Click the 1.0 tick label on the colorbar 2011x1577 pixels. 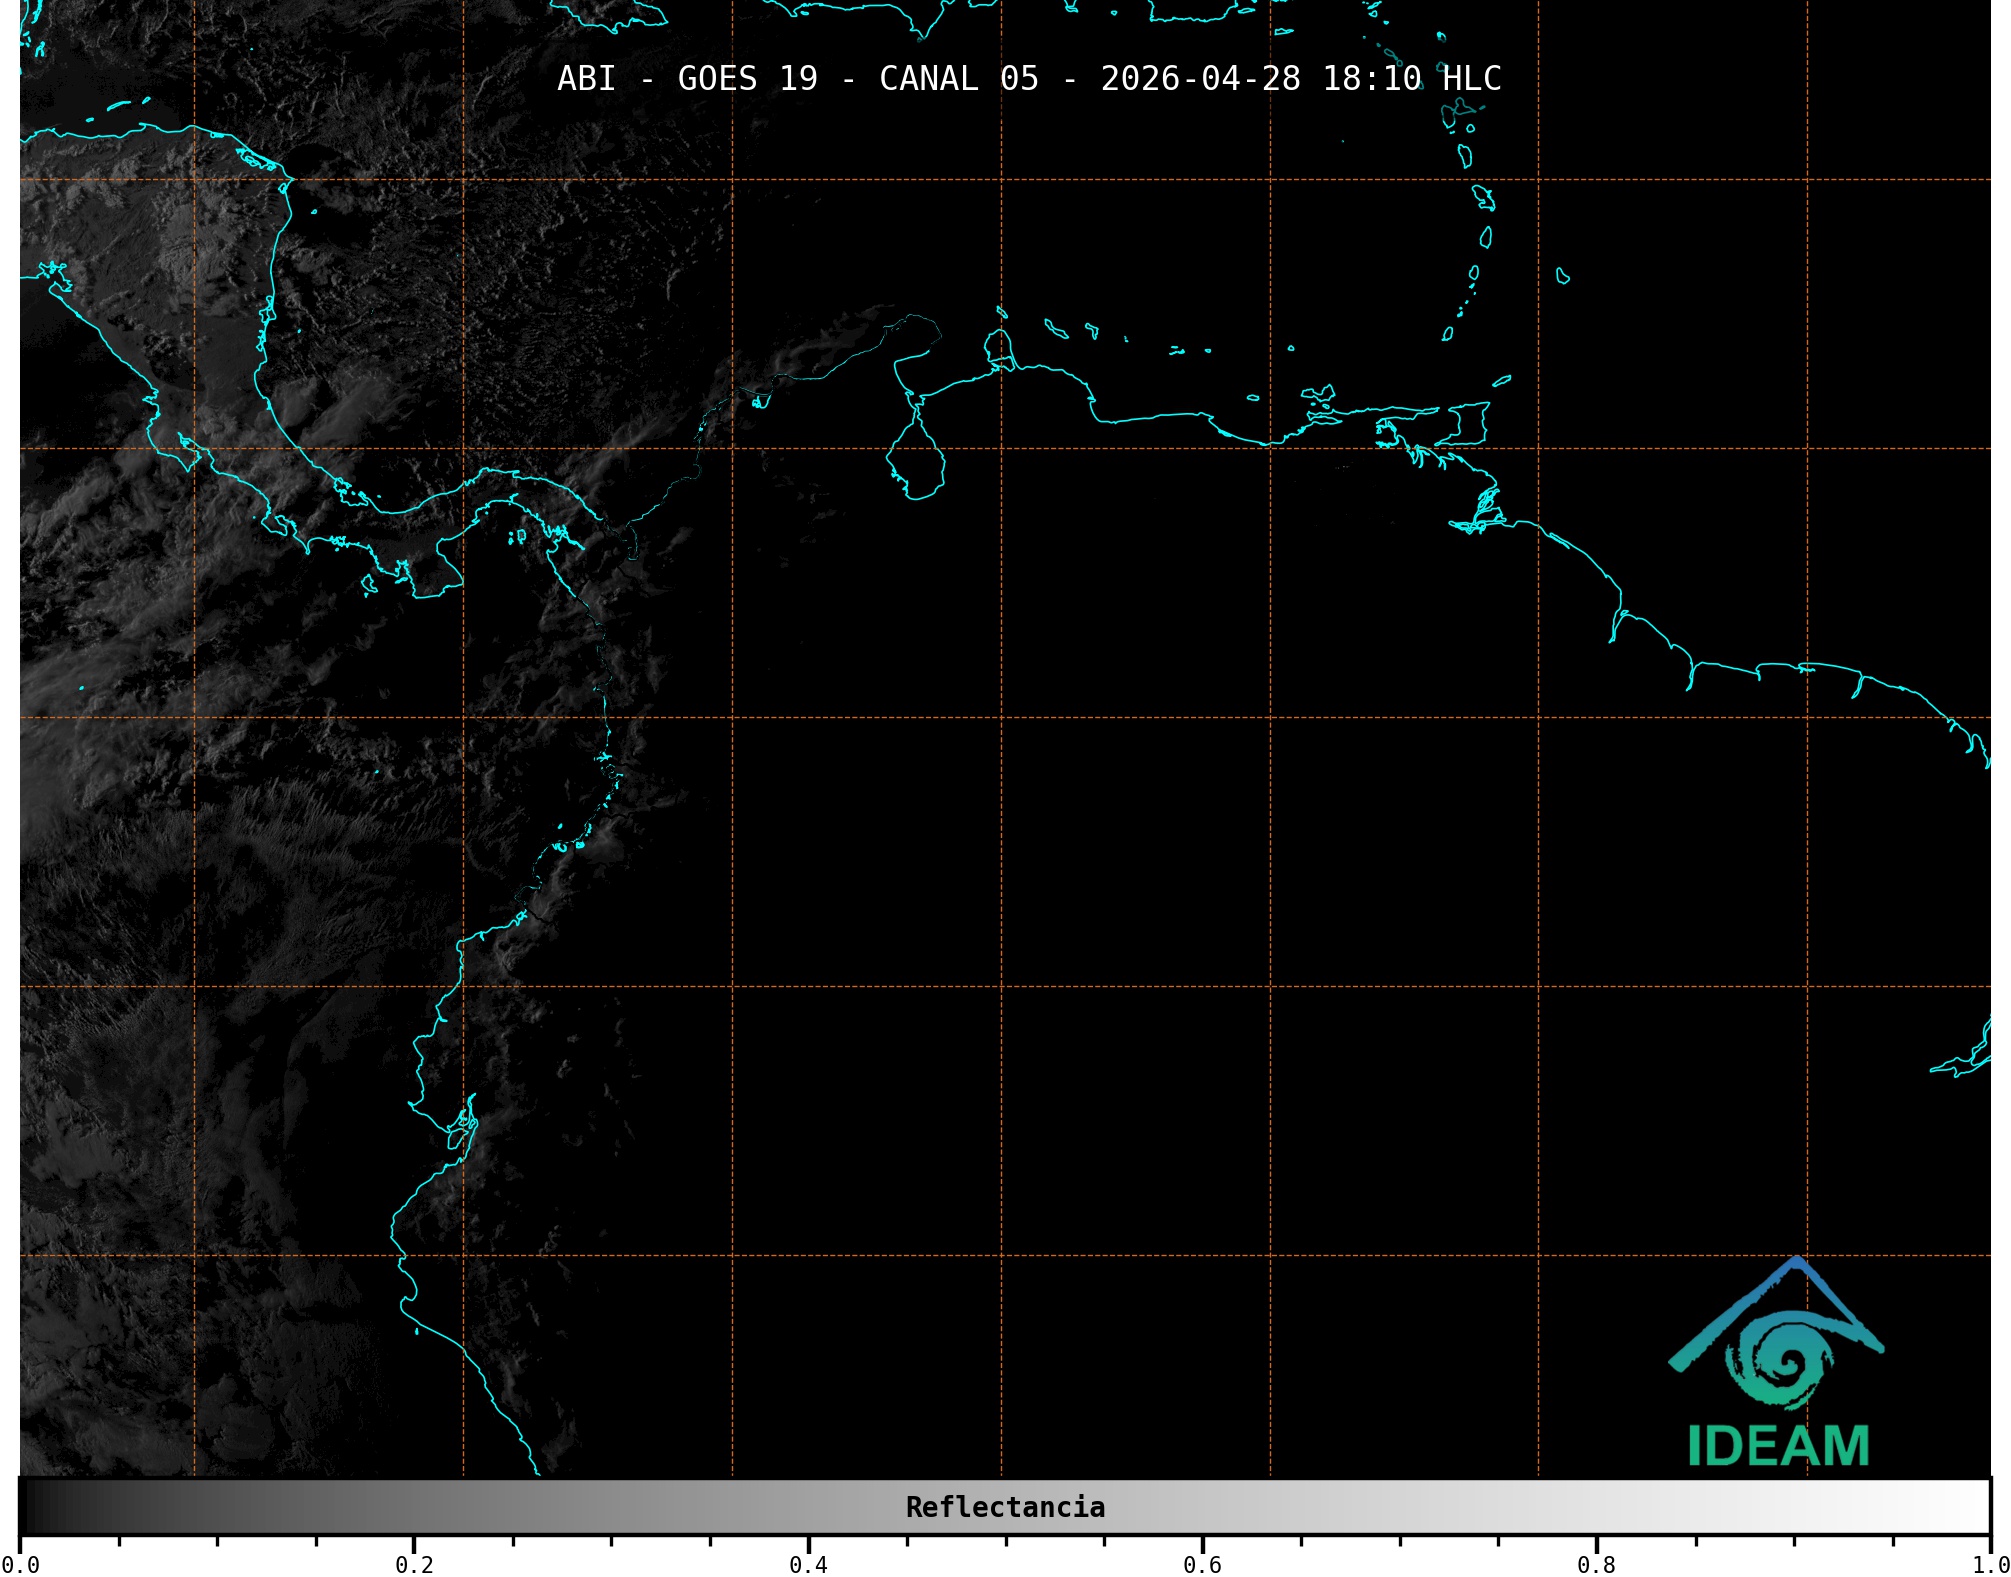tap(1990, 1565)
